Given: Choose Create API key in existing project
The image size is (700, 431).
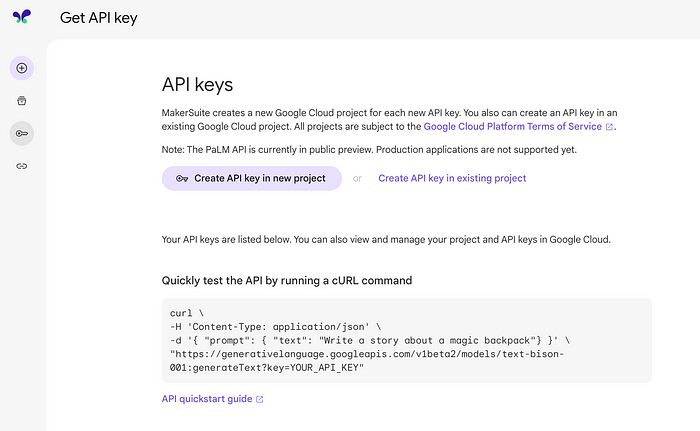Looking at the screenshot, I should 452,178.
